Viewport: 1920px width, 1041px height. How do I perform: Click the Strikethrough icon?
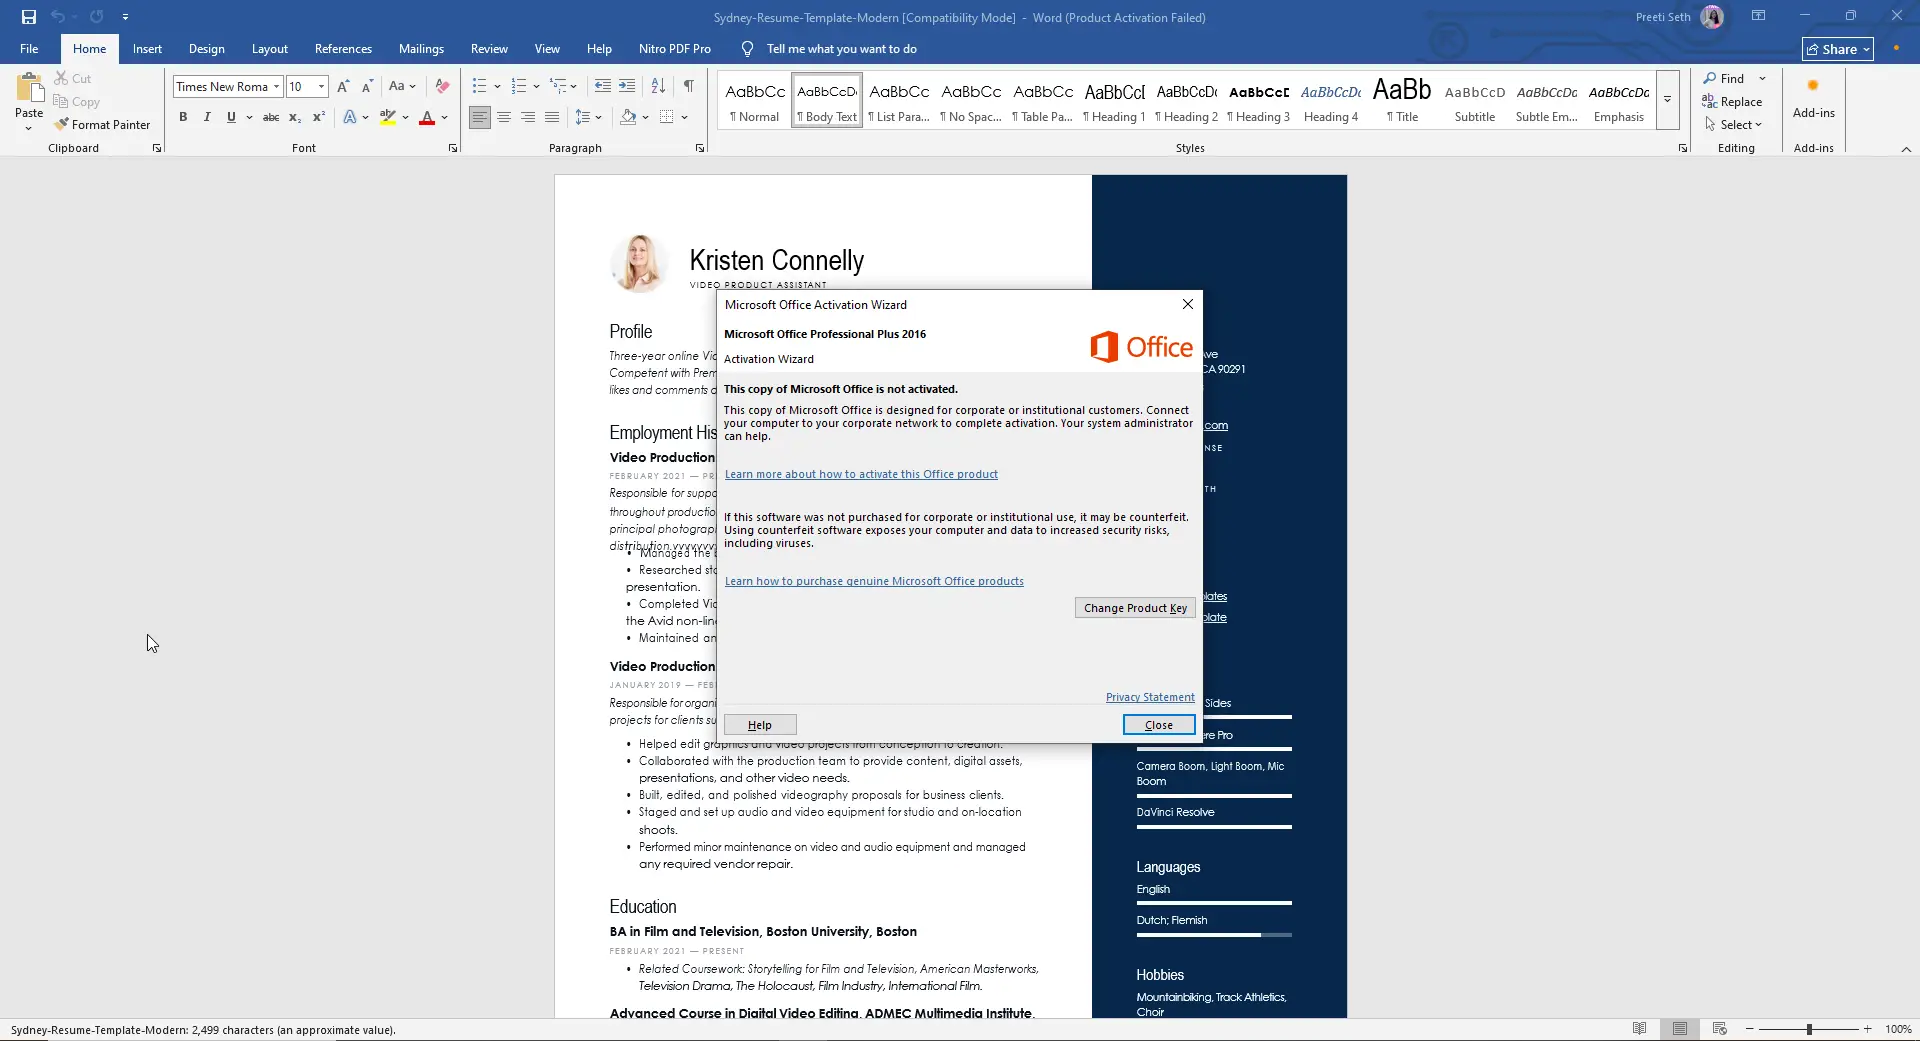pos(270,117)
